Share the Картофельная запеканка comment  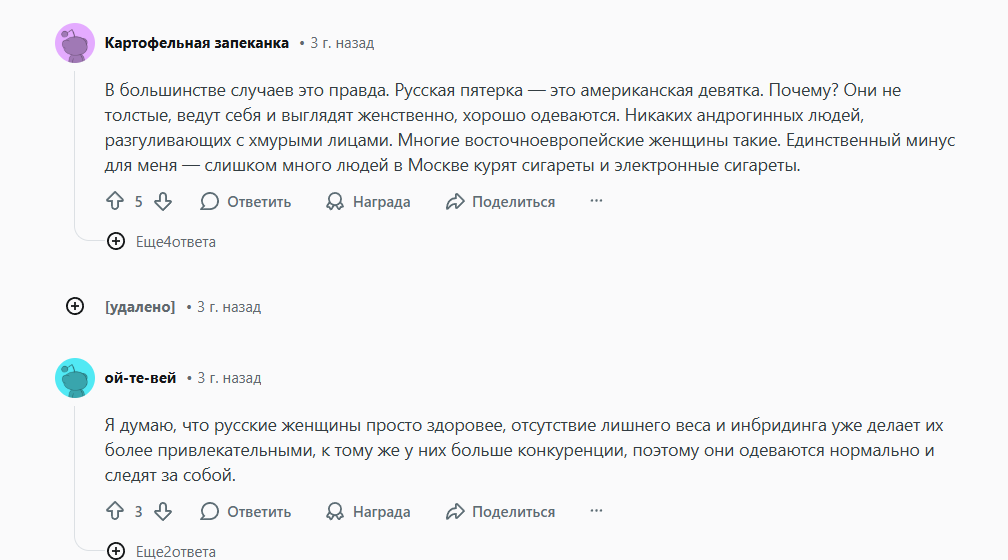tap(500, 201)
